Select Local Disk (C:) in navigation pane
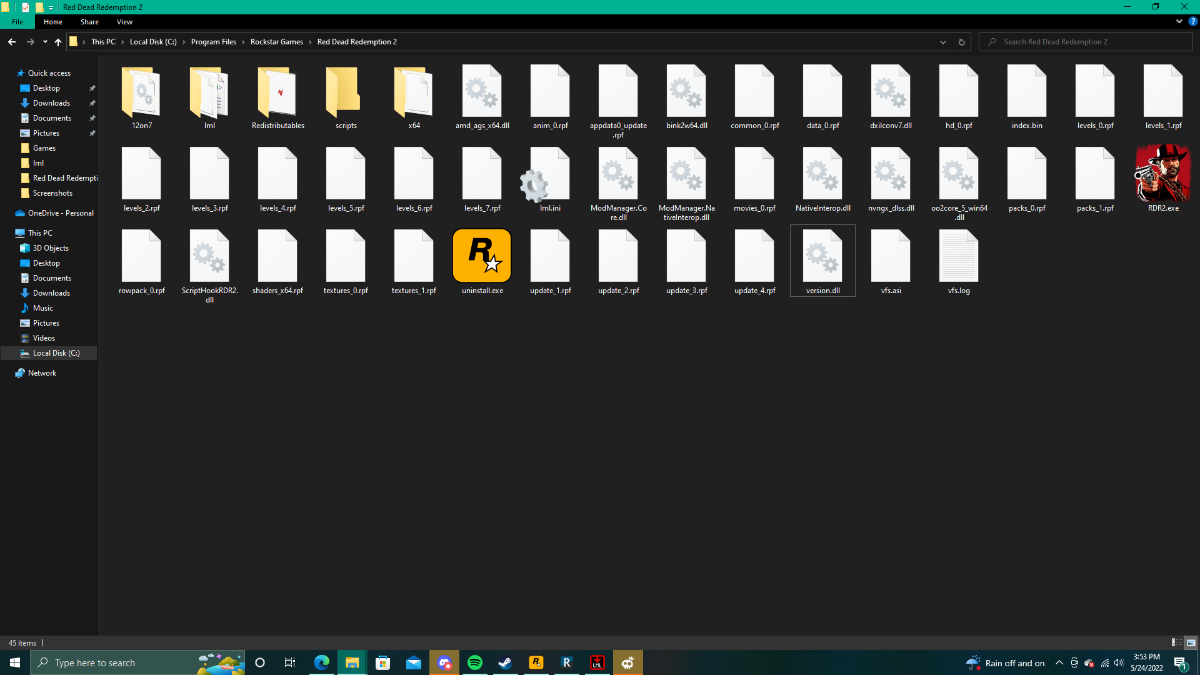This screenshot has height=675, width=1200. pyautogui.click(x=63, y=353)
